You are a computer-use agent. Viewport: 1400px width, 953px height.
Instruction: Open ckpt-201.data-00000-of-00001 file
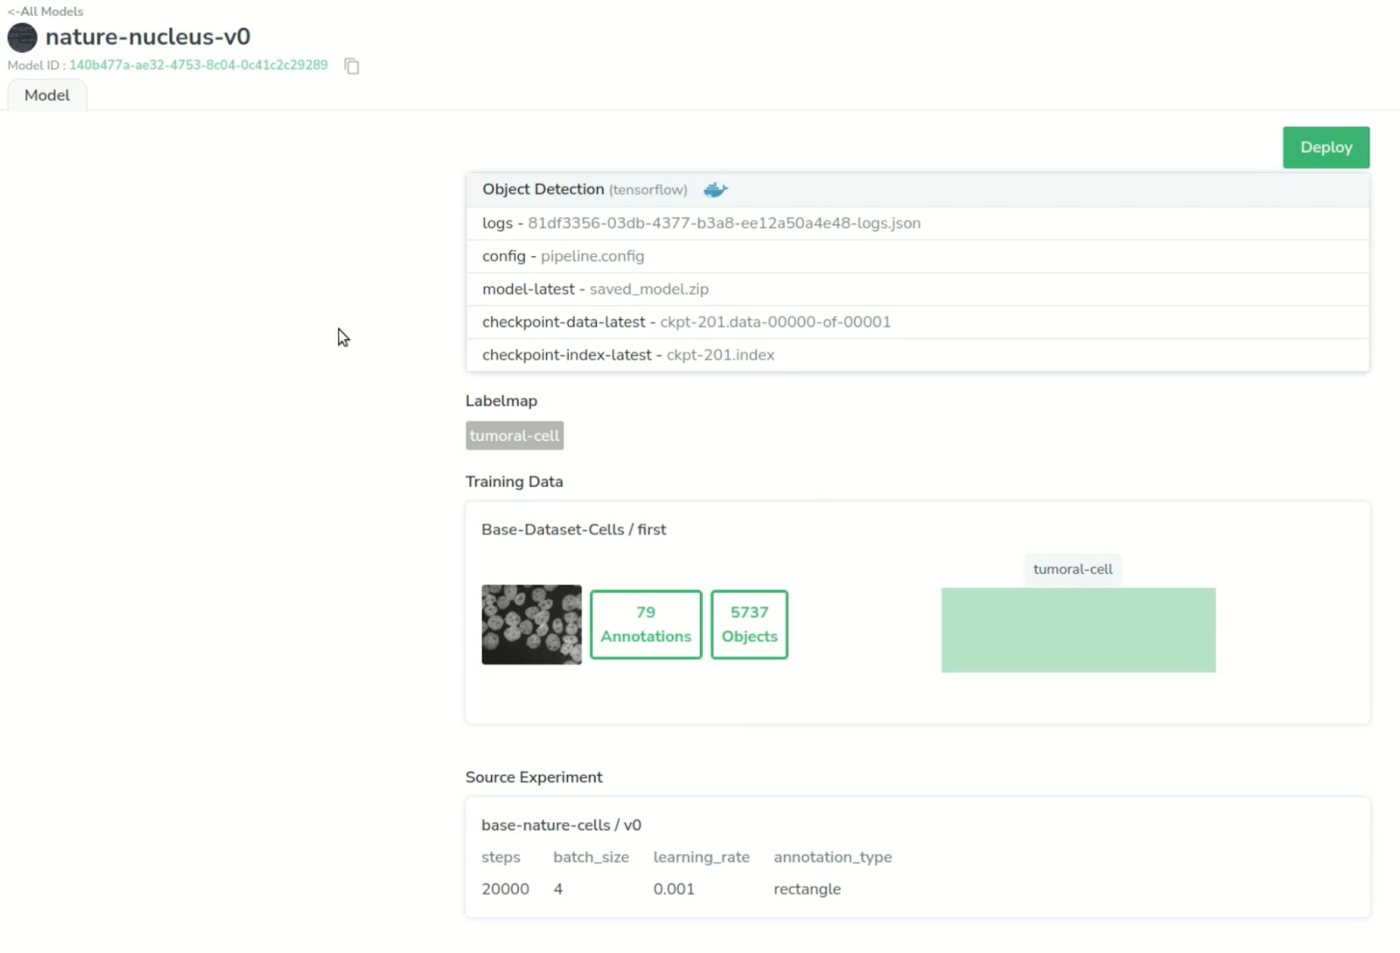[x=775, y=322]
